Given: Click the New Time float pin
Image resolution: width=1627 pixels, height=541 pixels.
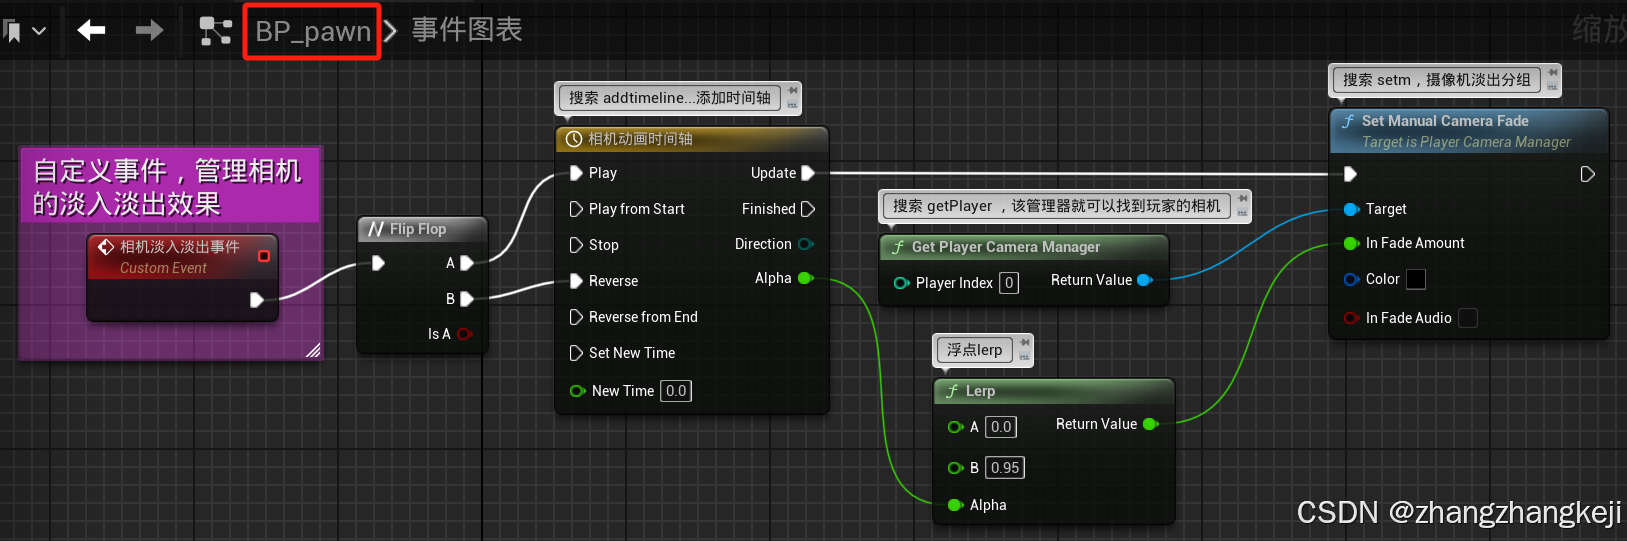Looking at the screenshot, I should point(577,391).
